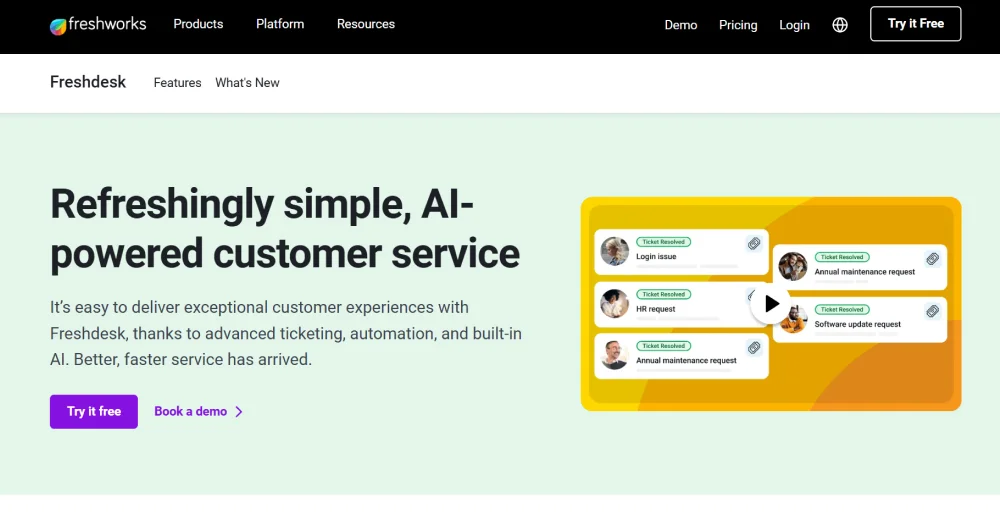Click attachment icon on Software update request ticket
Viewport: 1000px width, 512px height.
[932, 311]
